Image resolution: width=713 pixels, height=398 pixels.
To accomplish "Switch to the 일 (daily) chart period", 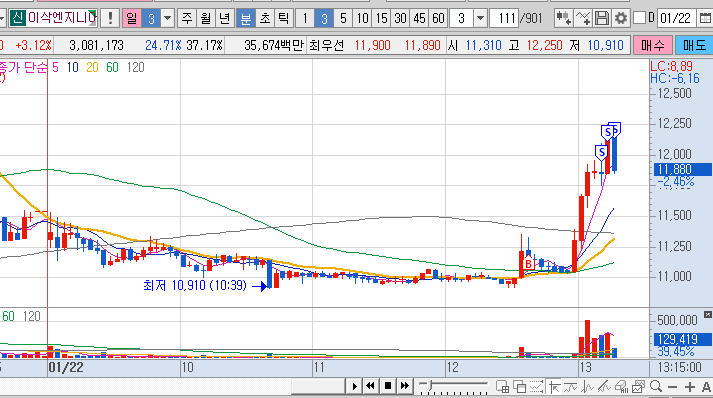I will point(132,18).
